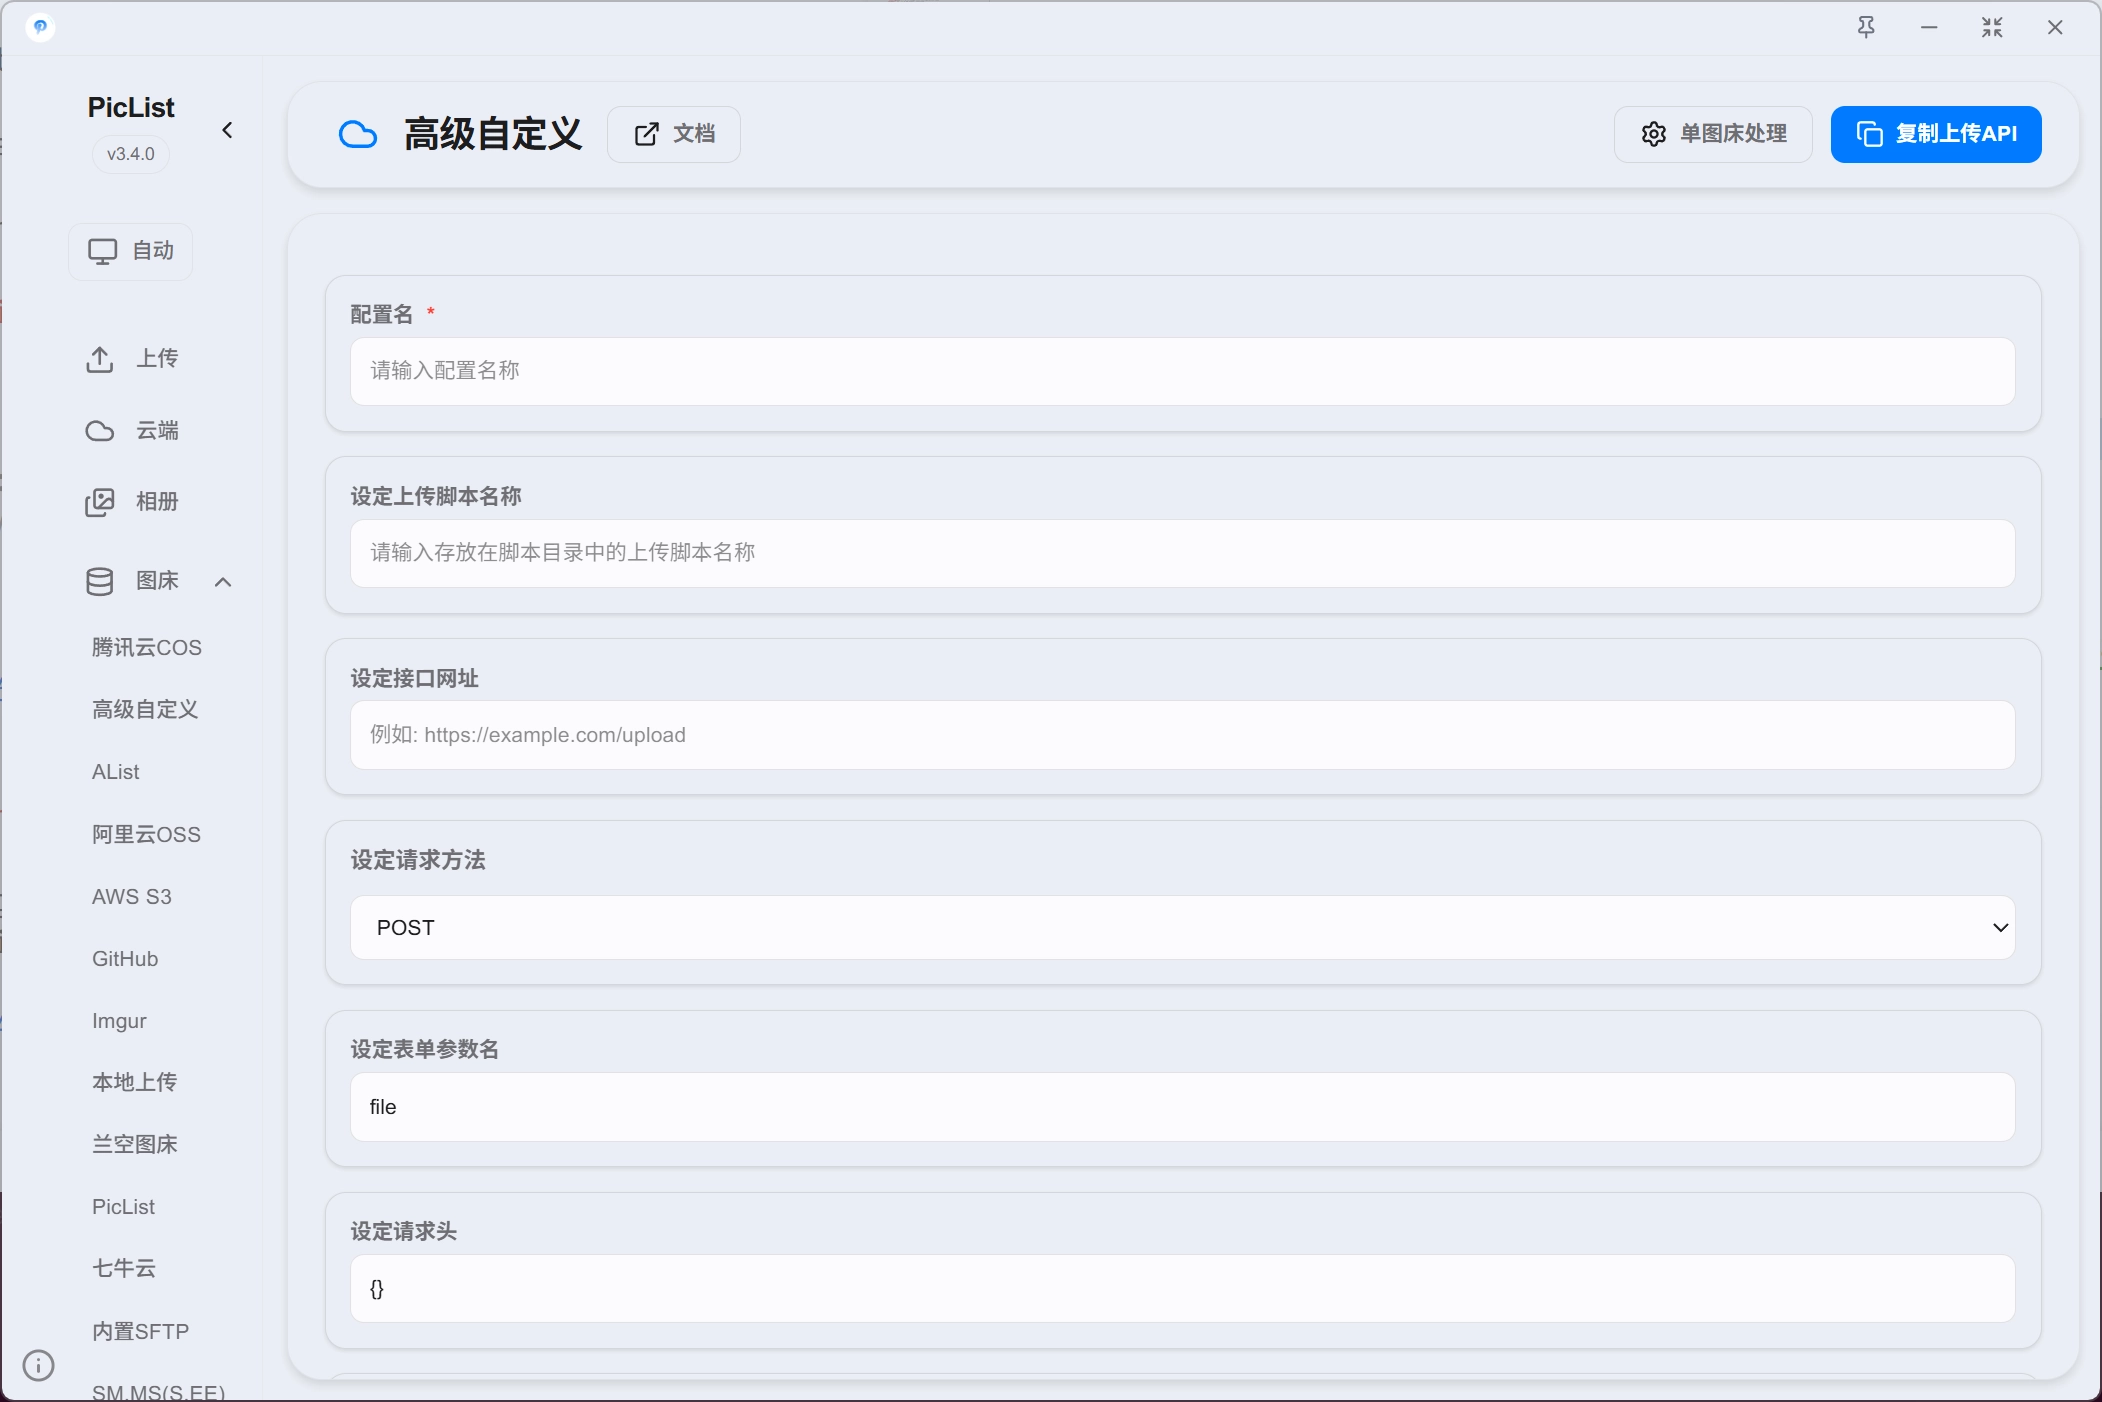
Task: Click the PicList logo icon in title bar
Action: [40, 27]
